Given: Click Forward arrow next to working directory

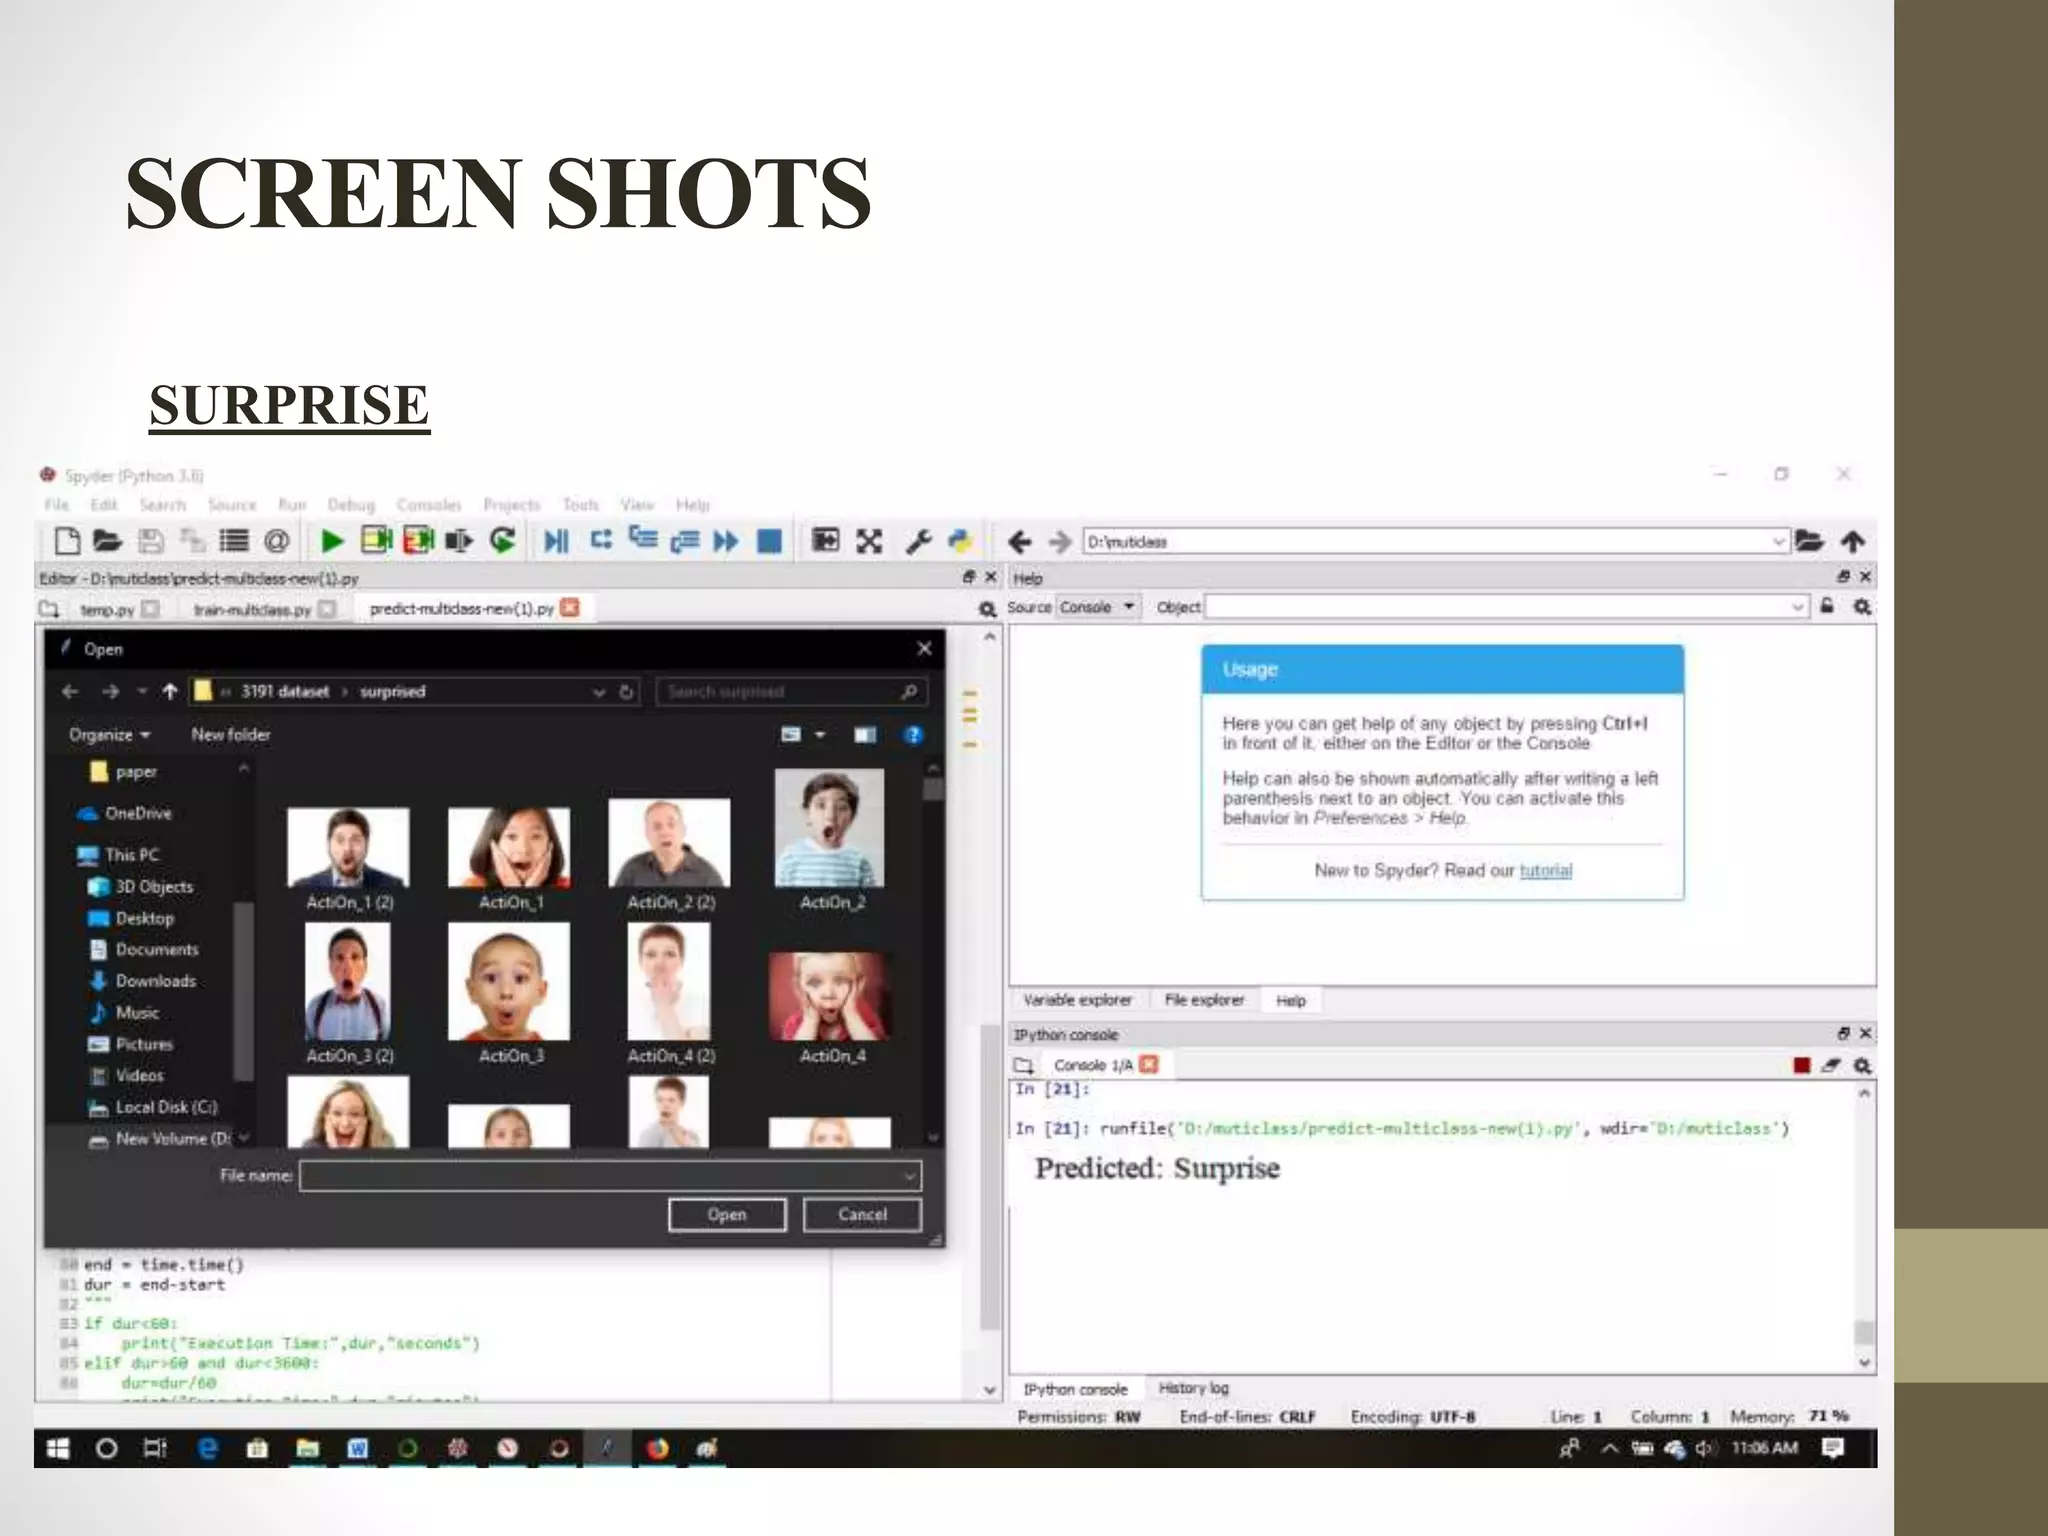Looking at the screenshot, I should [x=1060, y=542].
